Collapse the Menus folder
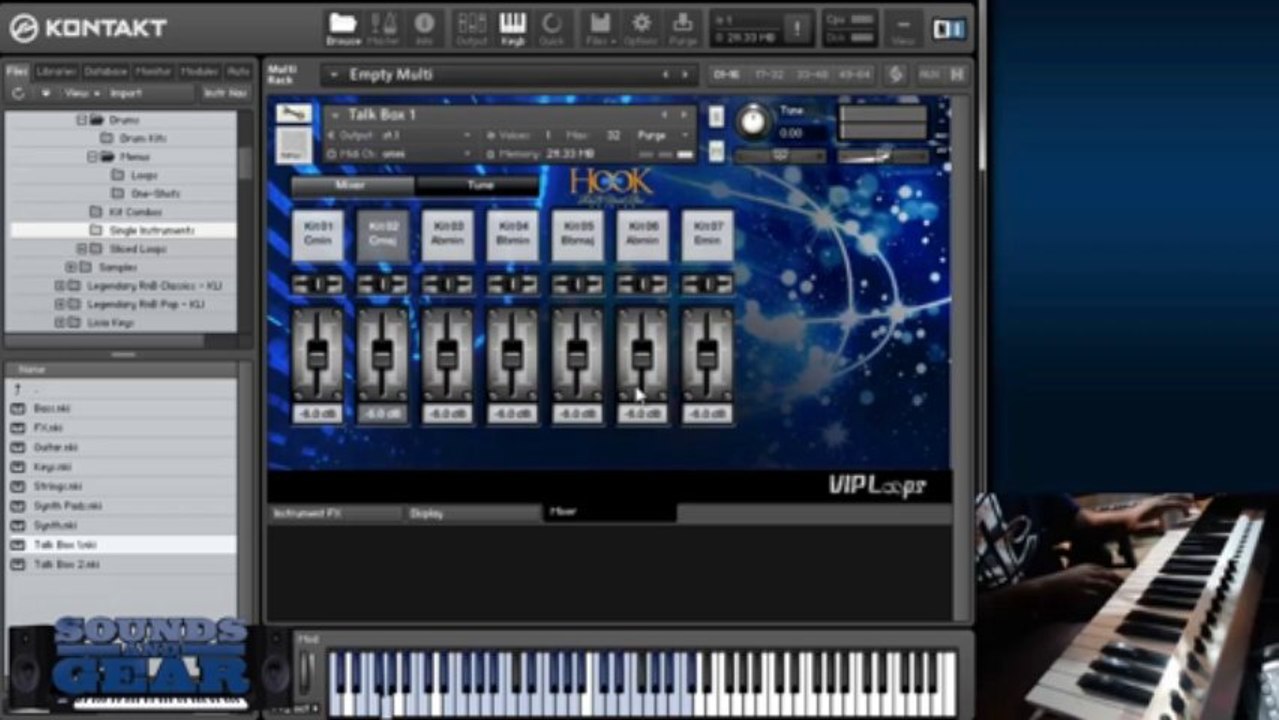Image resolution: width=1279 pixels, height=720 pixels. coord(92,157)
